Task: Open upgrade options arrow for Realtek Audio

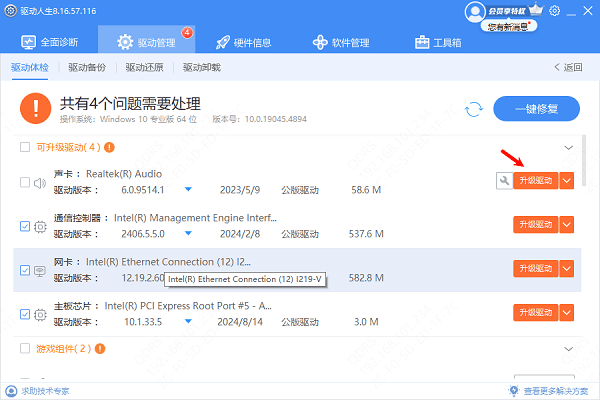Action: click(x=567, y=181)
